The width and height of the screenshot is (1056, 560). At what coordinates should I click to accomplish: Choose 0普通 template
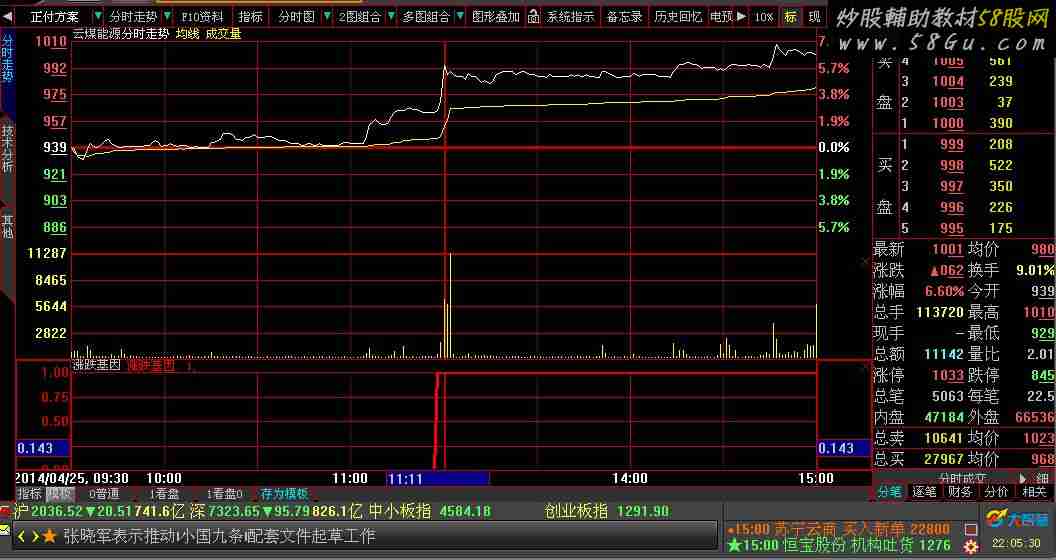[104, 493]
